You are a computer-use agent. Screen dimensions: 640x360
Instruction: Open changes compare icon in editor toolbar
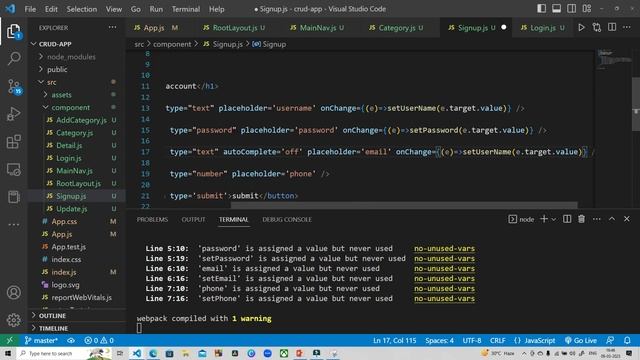[597, 27]
